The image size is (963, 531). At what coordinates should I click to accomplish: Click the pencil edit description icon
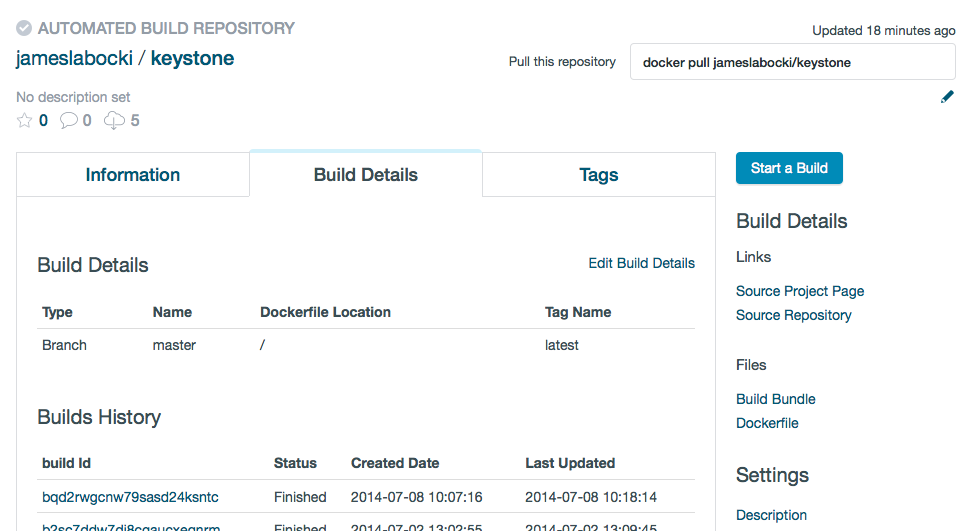(x=947, y=97)
